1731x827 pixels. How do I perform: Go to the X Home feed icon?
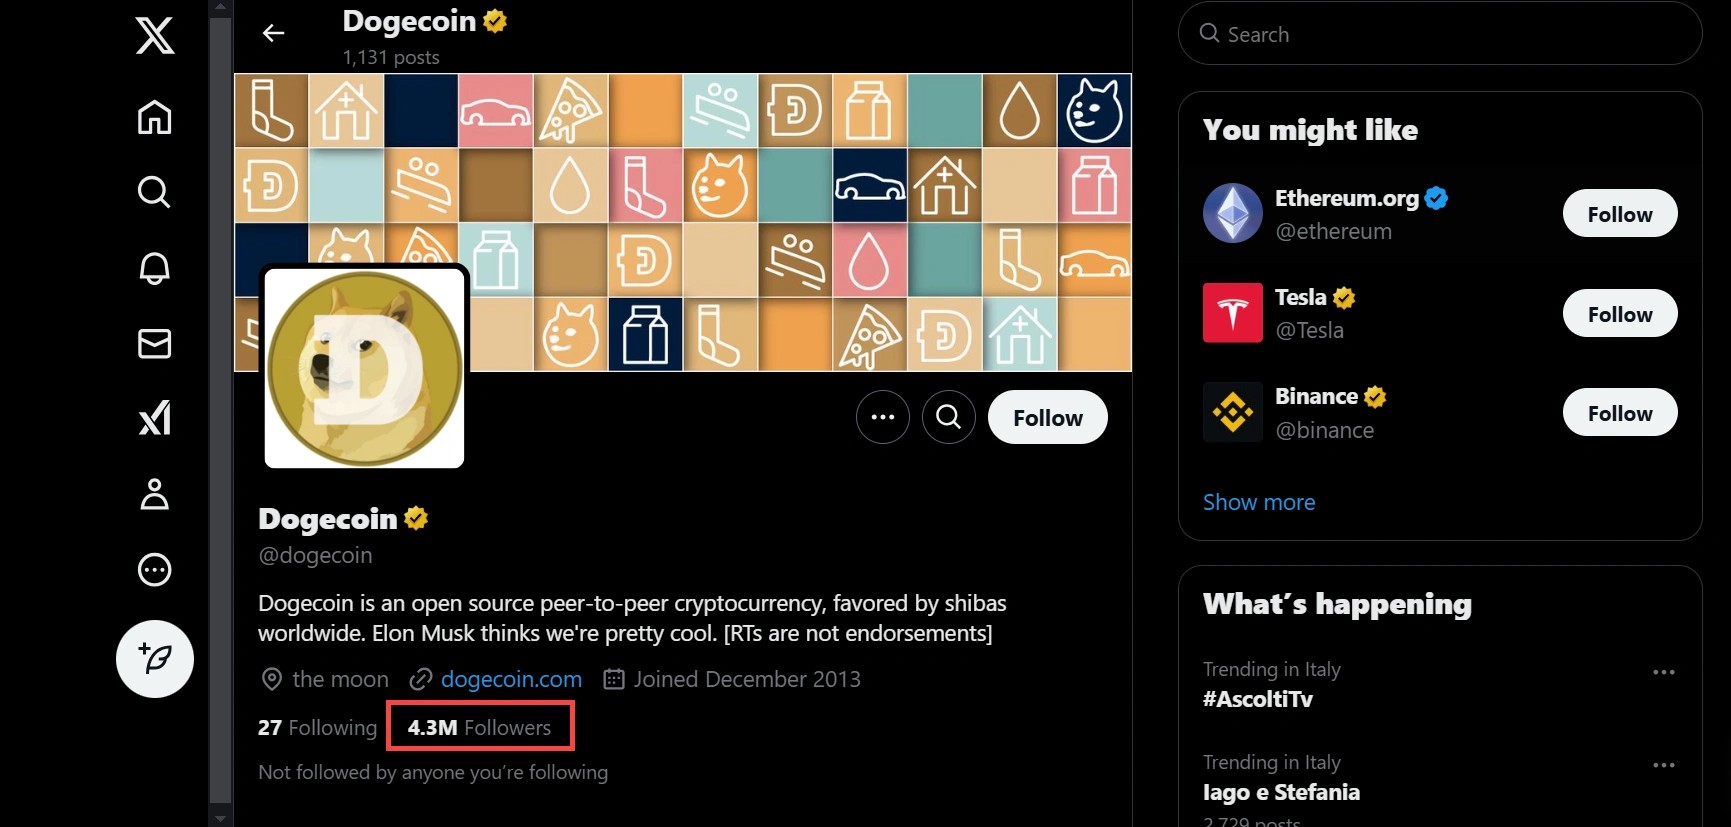coord(154,117)
